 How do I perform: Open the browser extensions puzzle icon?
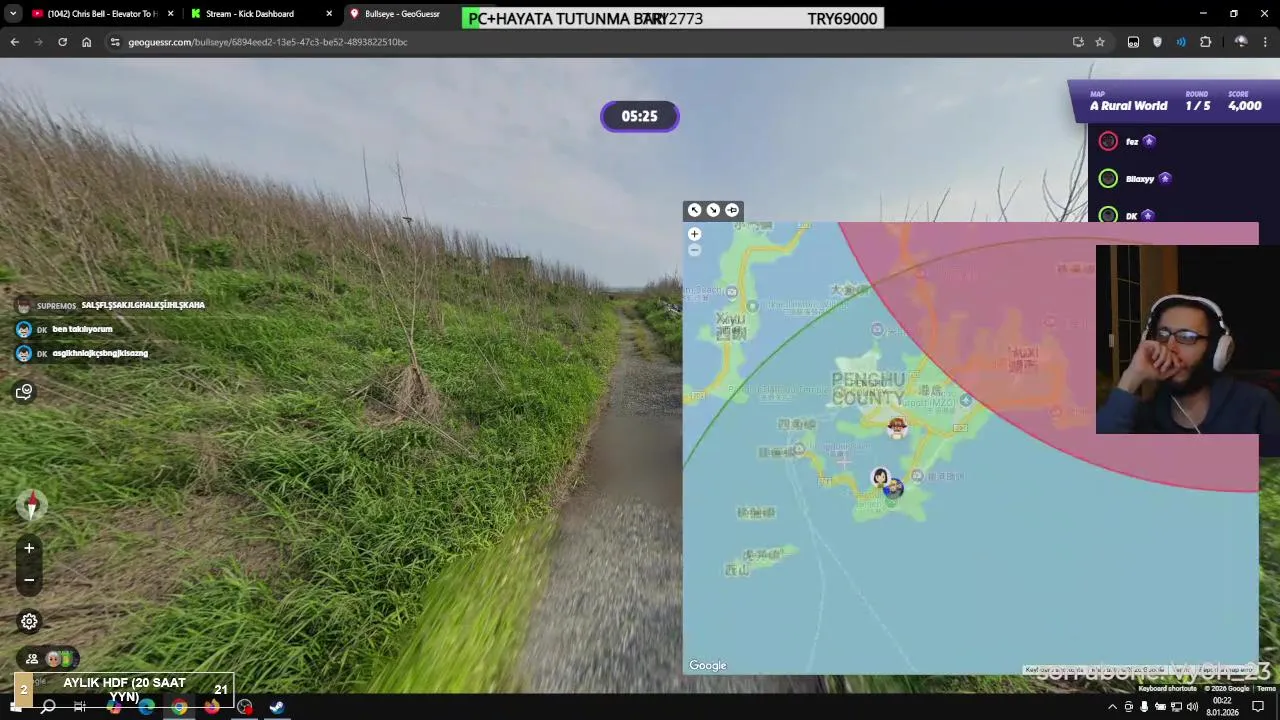1205,42
